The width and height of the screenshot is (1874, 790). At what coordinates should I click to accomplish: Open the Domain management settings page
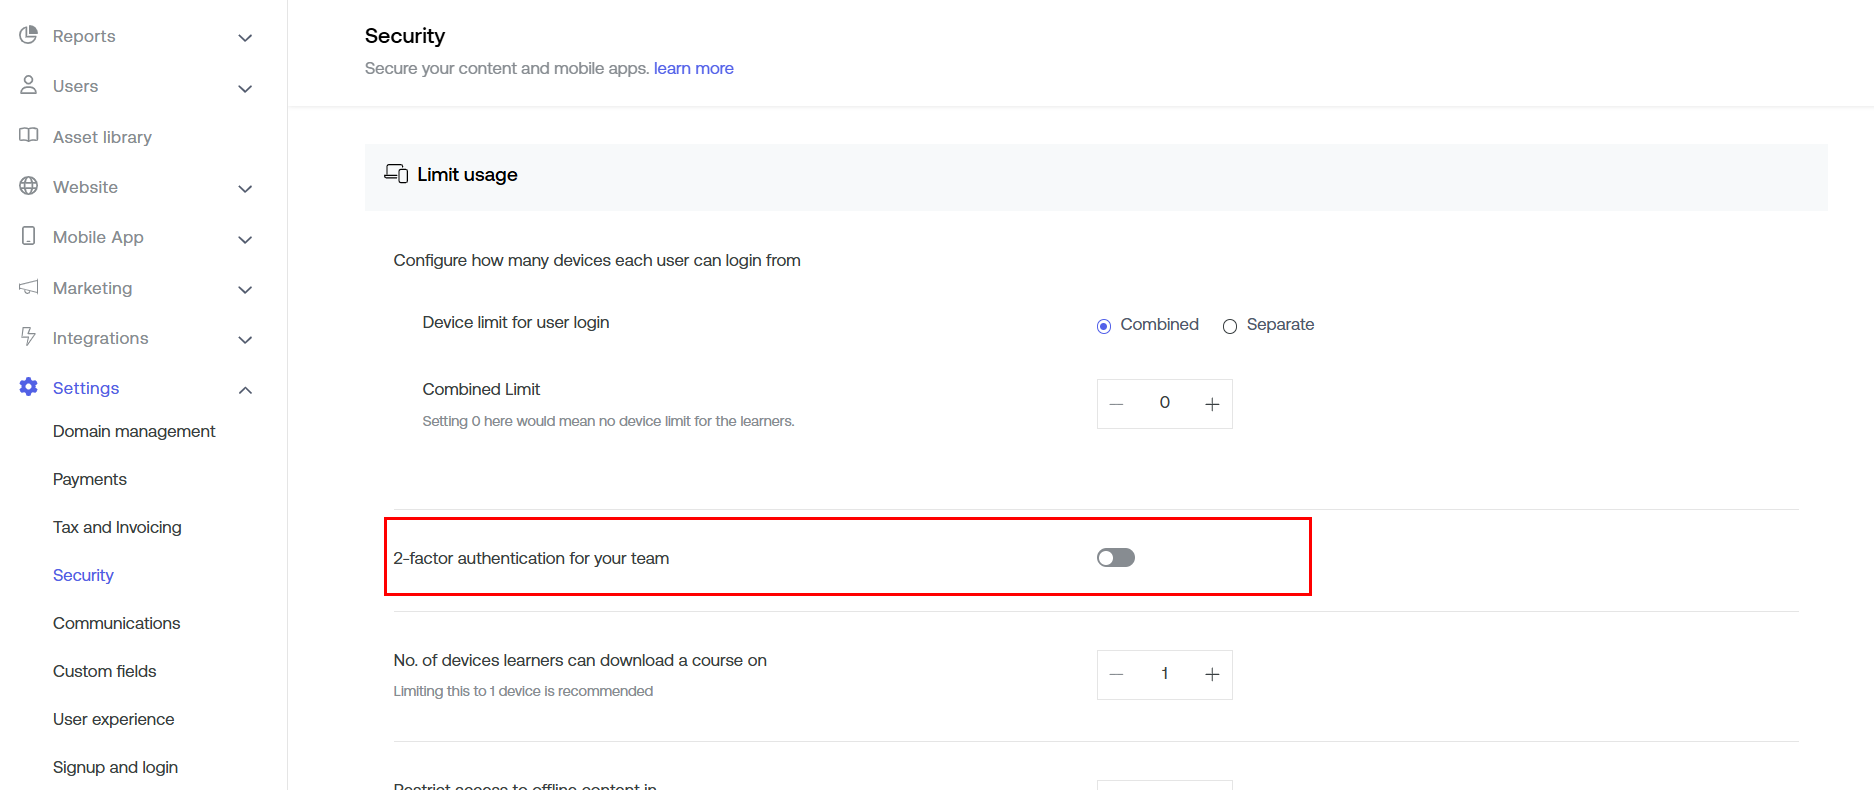[x=134, y=431]
